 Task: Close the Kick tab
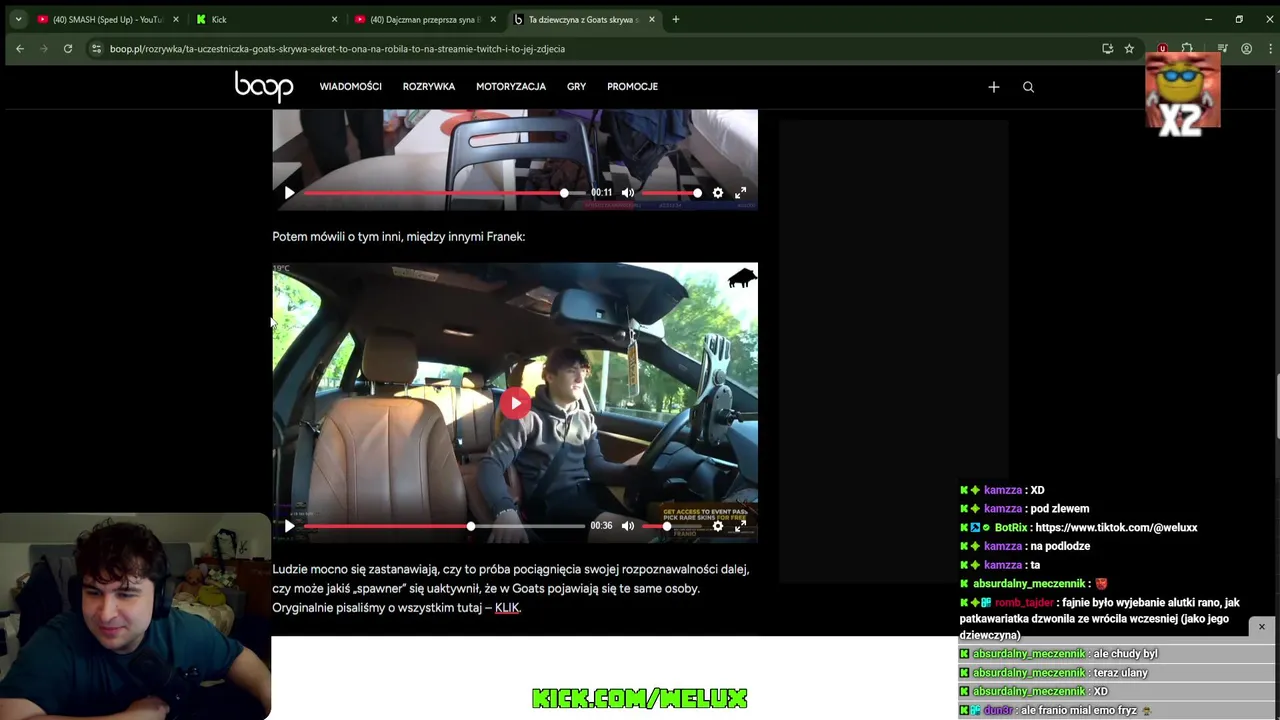[x=334, y=19]
